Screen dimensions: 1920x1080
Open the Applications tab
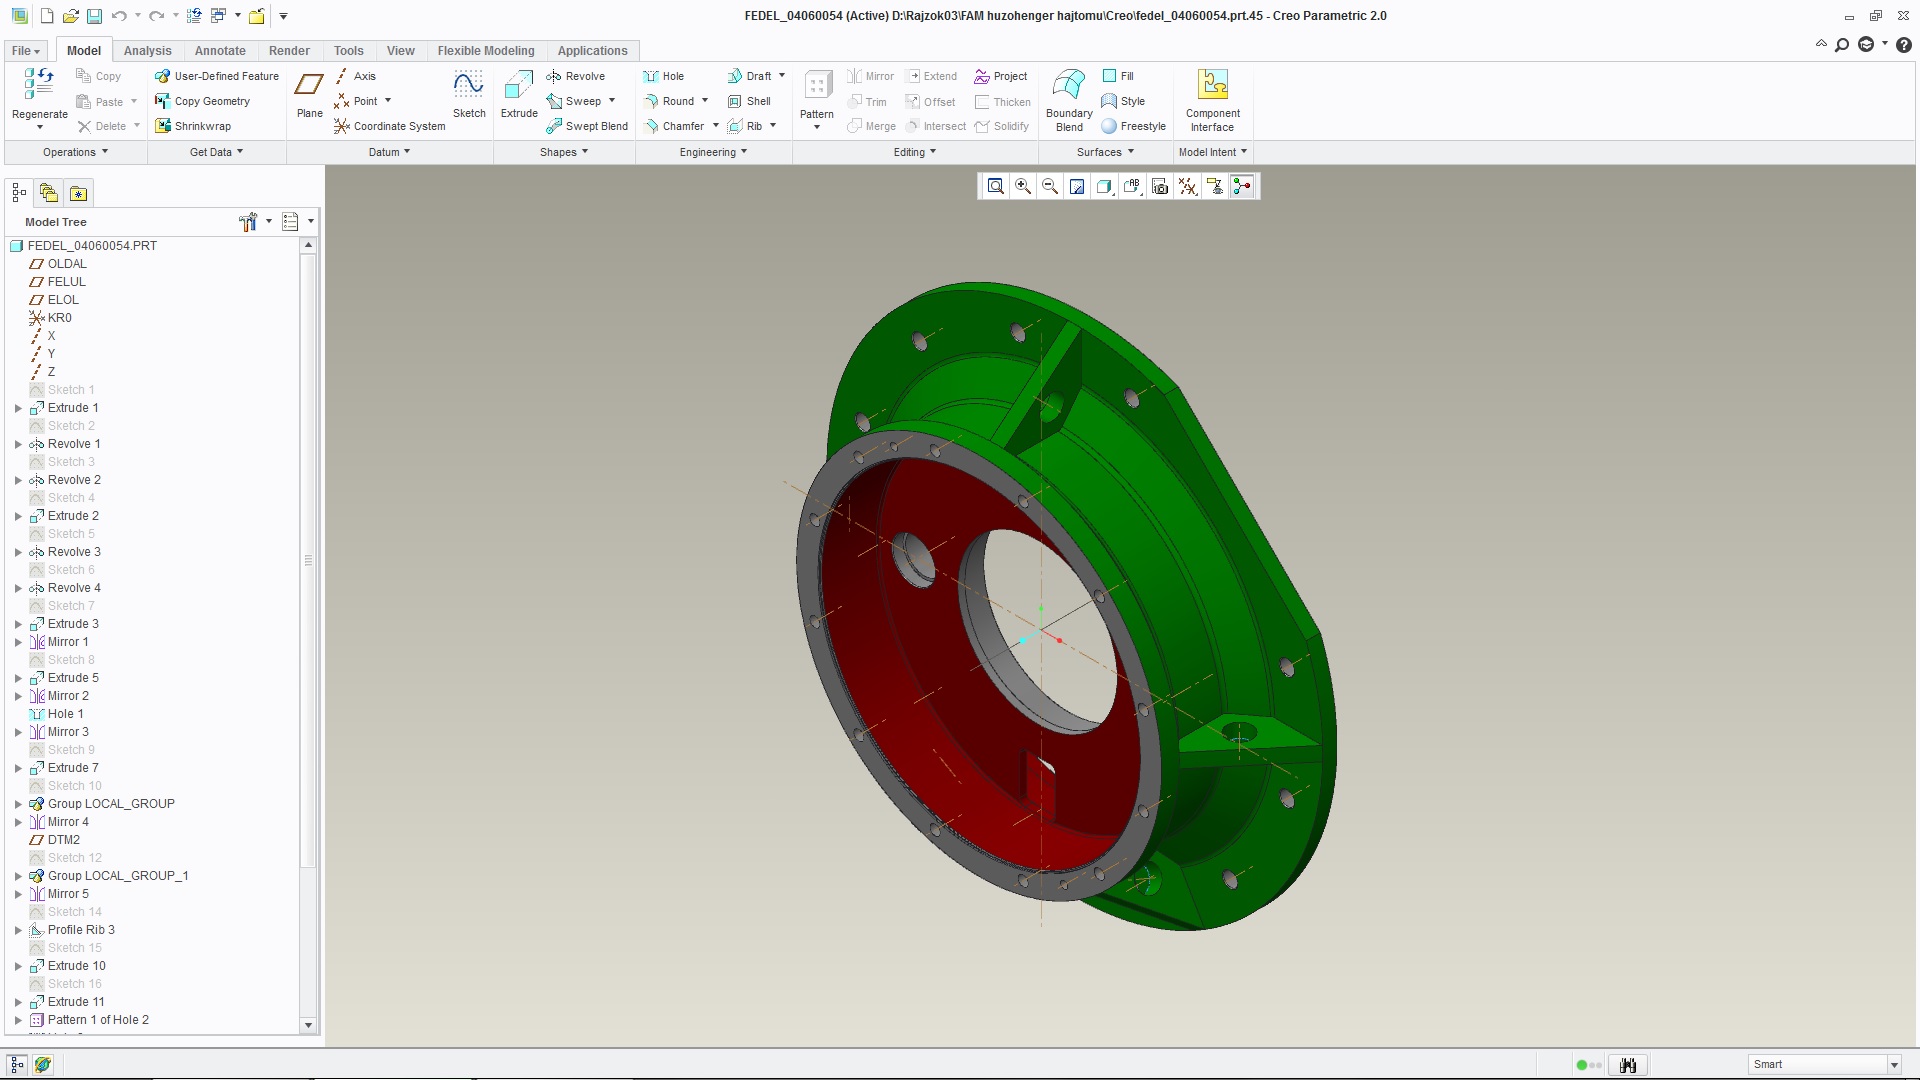coord(593,51)
